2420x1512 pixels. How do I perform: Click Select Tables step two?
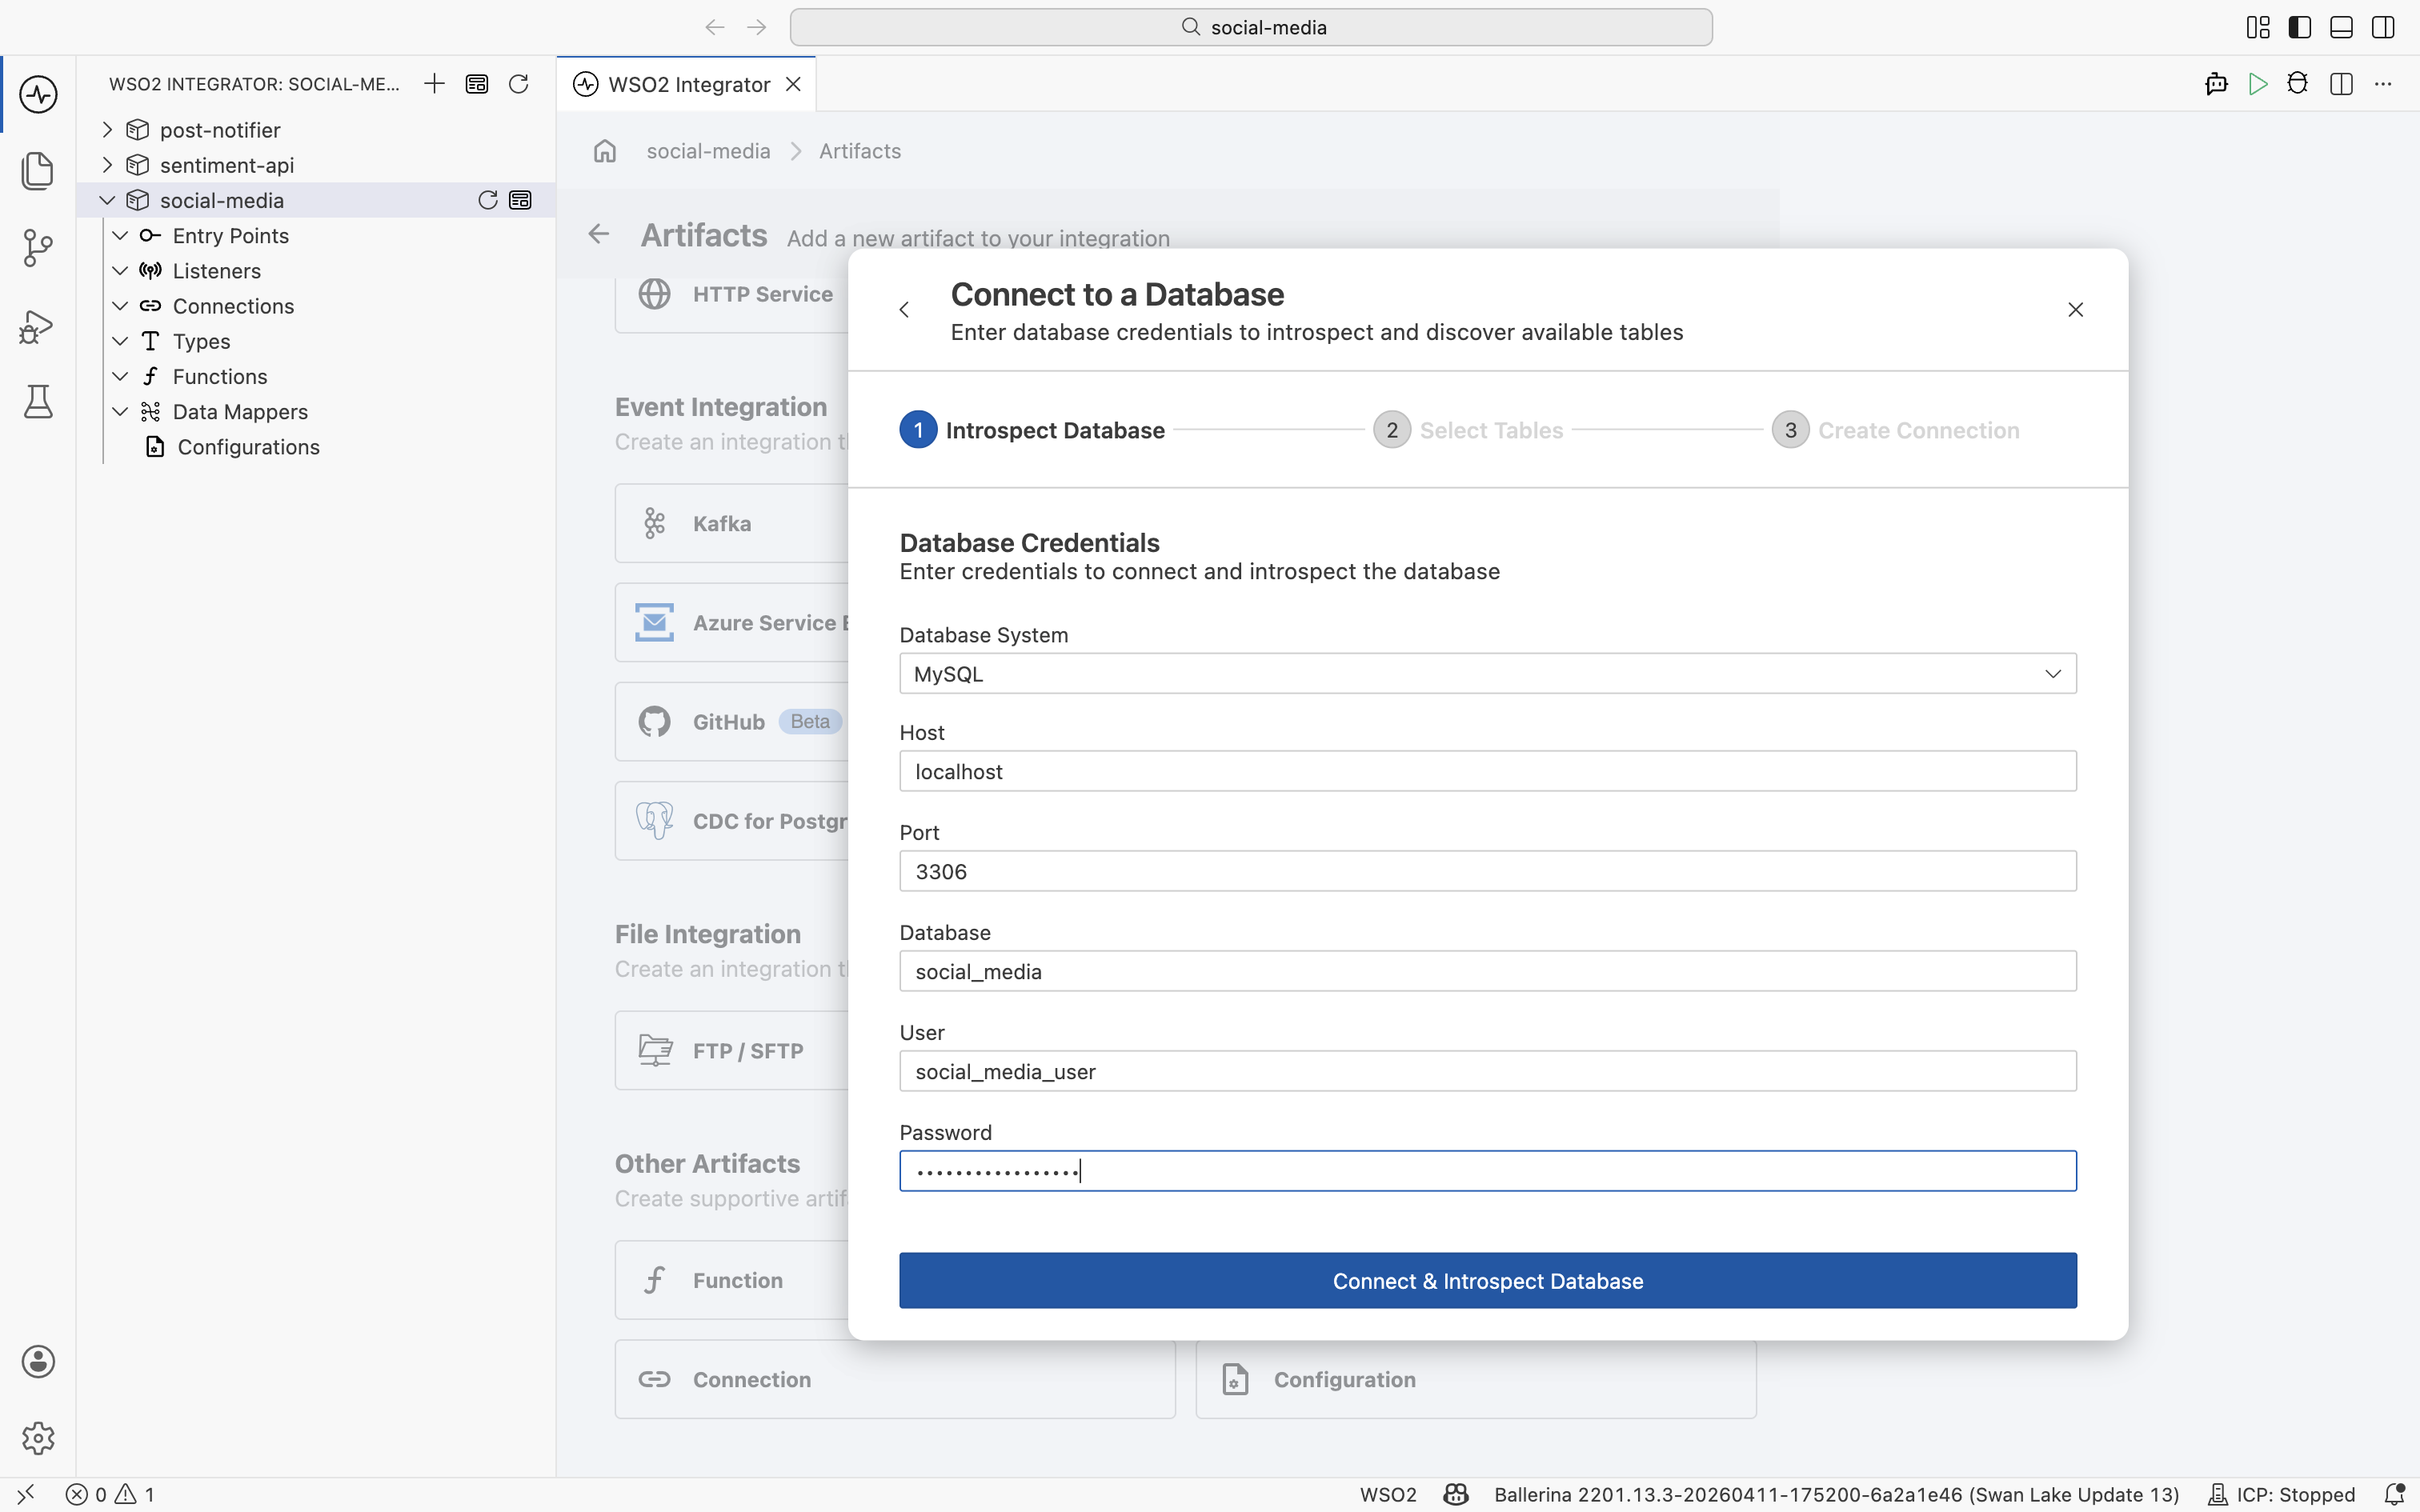click(x=1468, y=430)
